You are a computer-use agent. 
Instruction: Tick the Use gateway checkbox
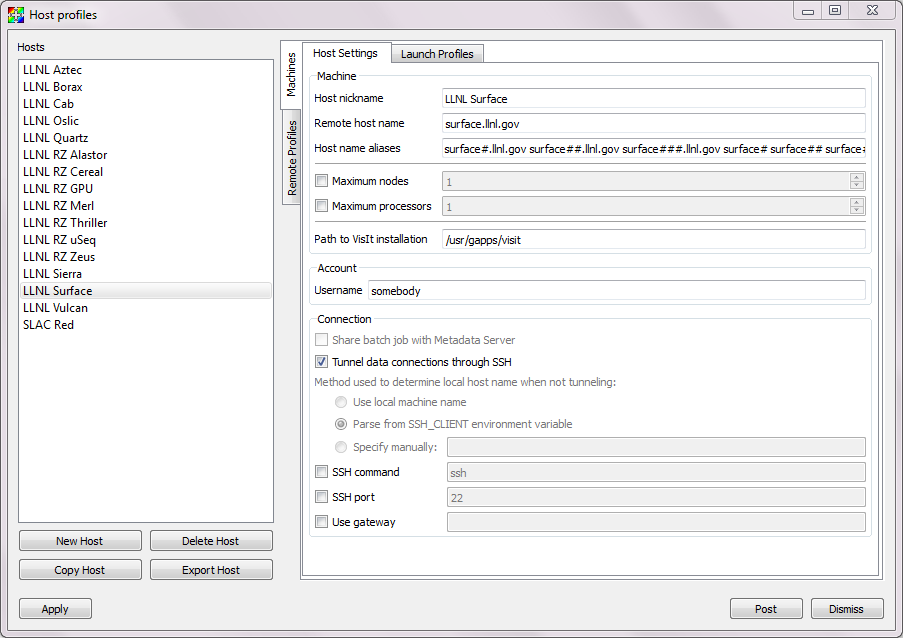coord(321,522)
